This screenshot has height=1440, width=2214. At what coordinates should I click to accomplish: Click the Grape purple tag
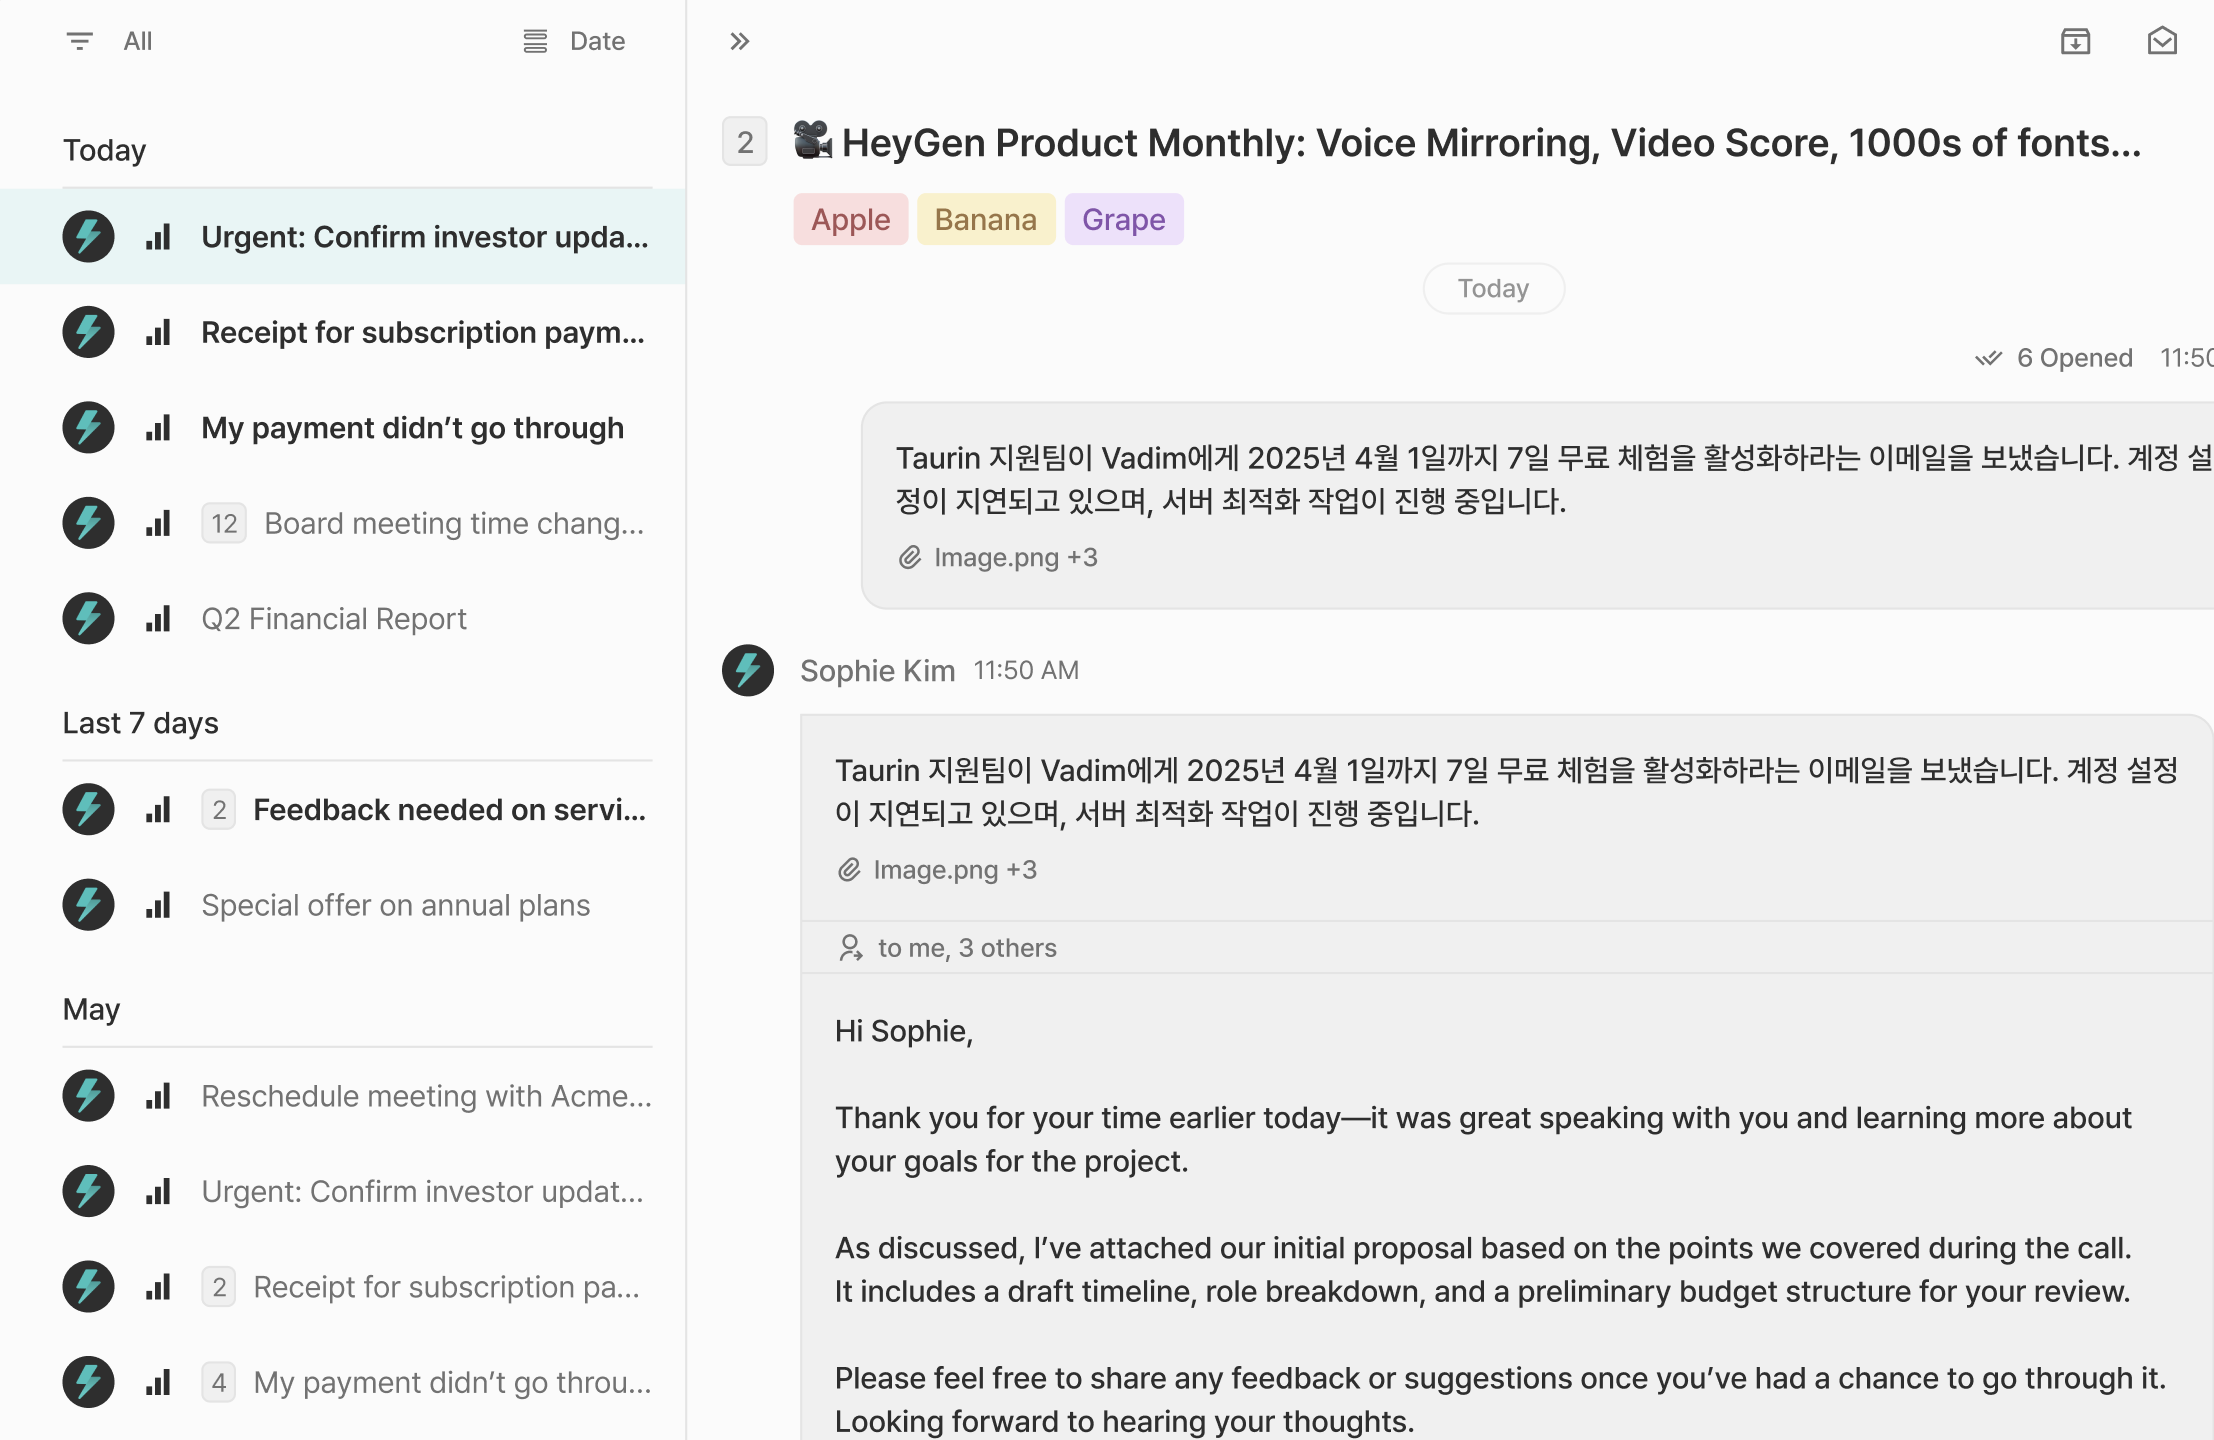(x=1123, y=219)
